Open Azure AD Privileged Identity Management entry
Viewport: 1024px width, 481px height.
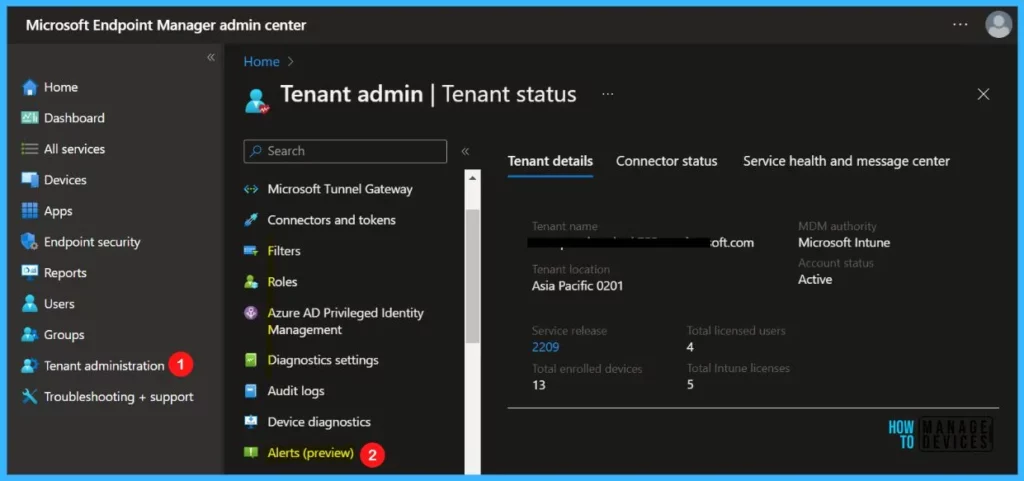point(345,321)
